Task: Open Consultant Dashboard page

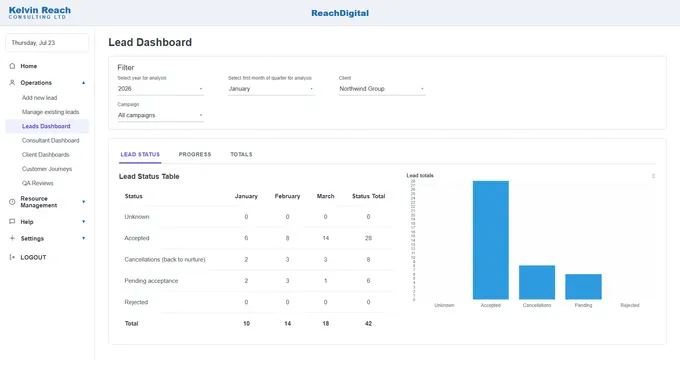Action: (50, 141)
